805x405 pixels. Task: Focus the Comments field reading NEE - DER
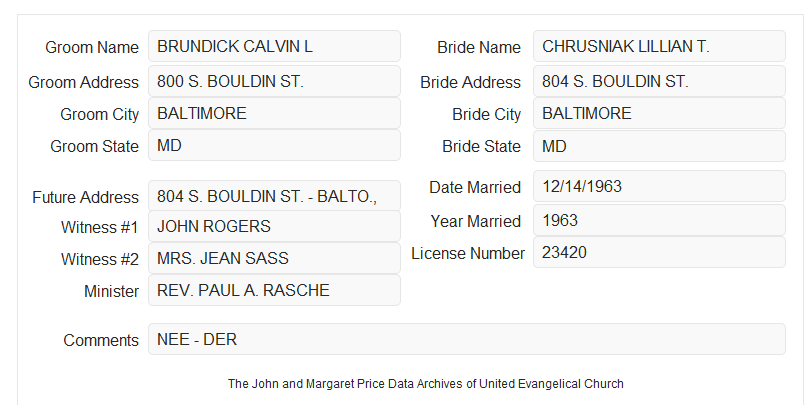point(467,339)
